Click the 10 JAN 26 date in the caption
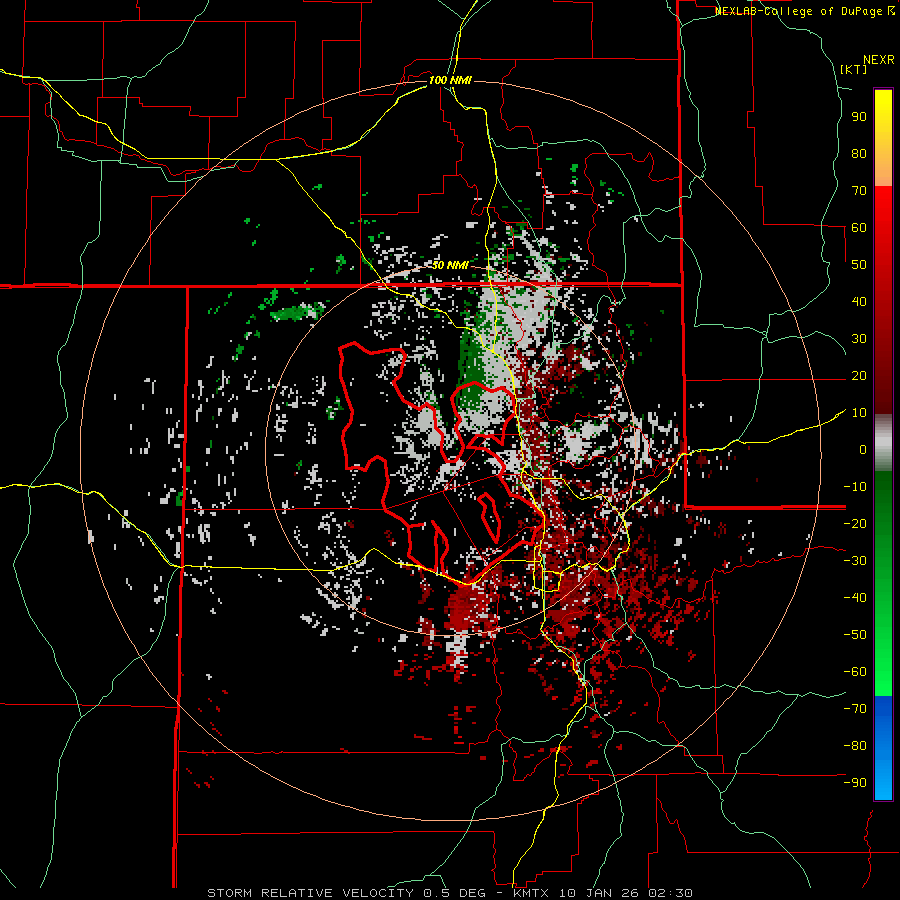Viewport: 900px width, 900px height. click(599, 893)
